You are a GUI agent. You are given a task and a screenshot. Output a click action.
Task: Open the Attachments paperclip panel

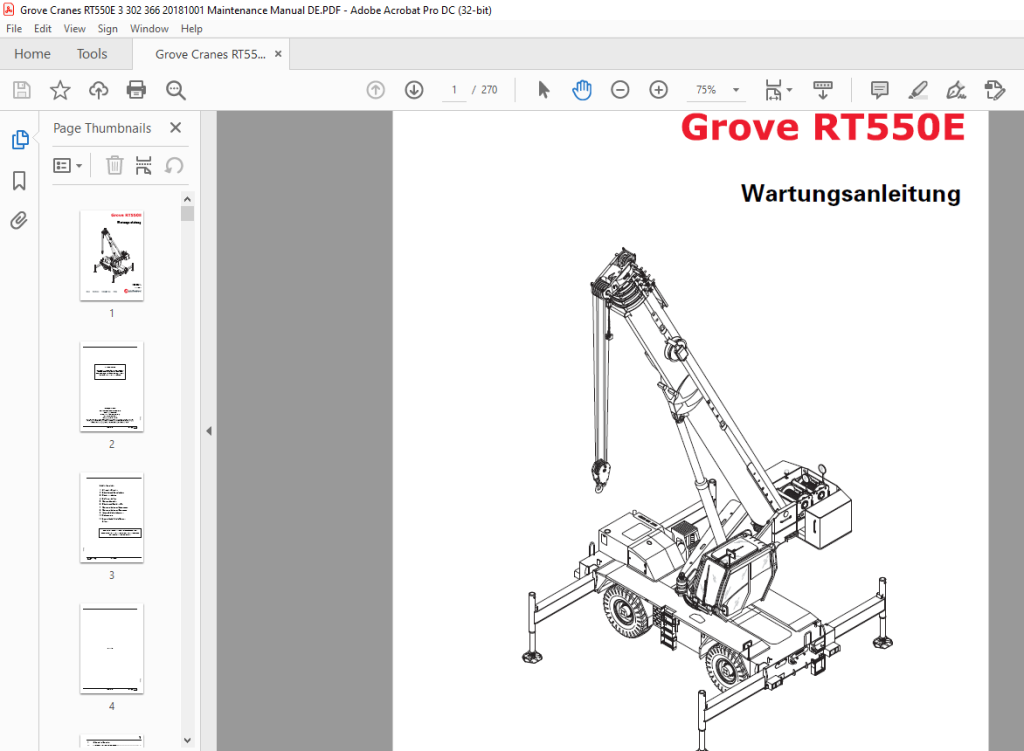coord(19,221)
